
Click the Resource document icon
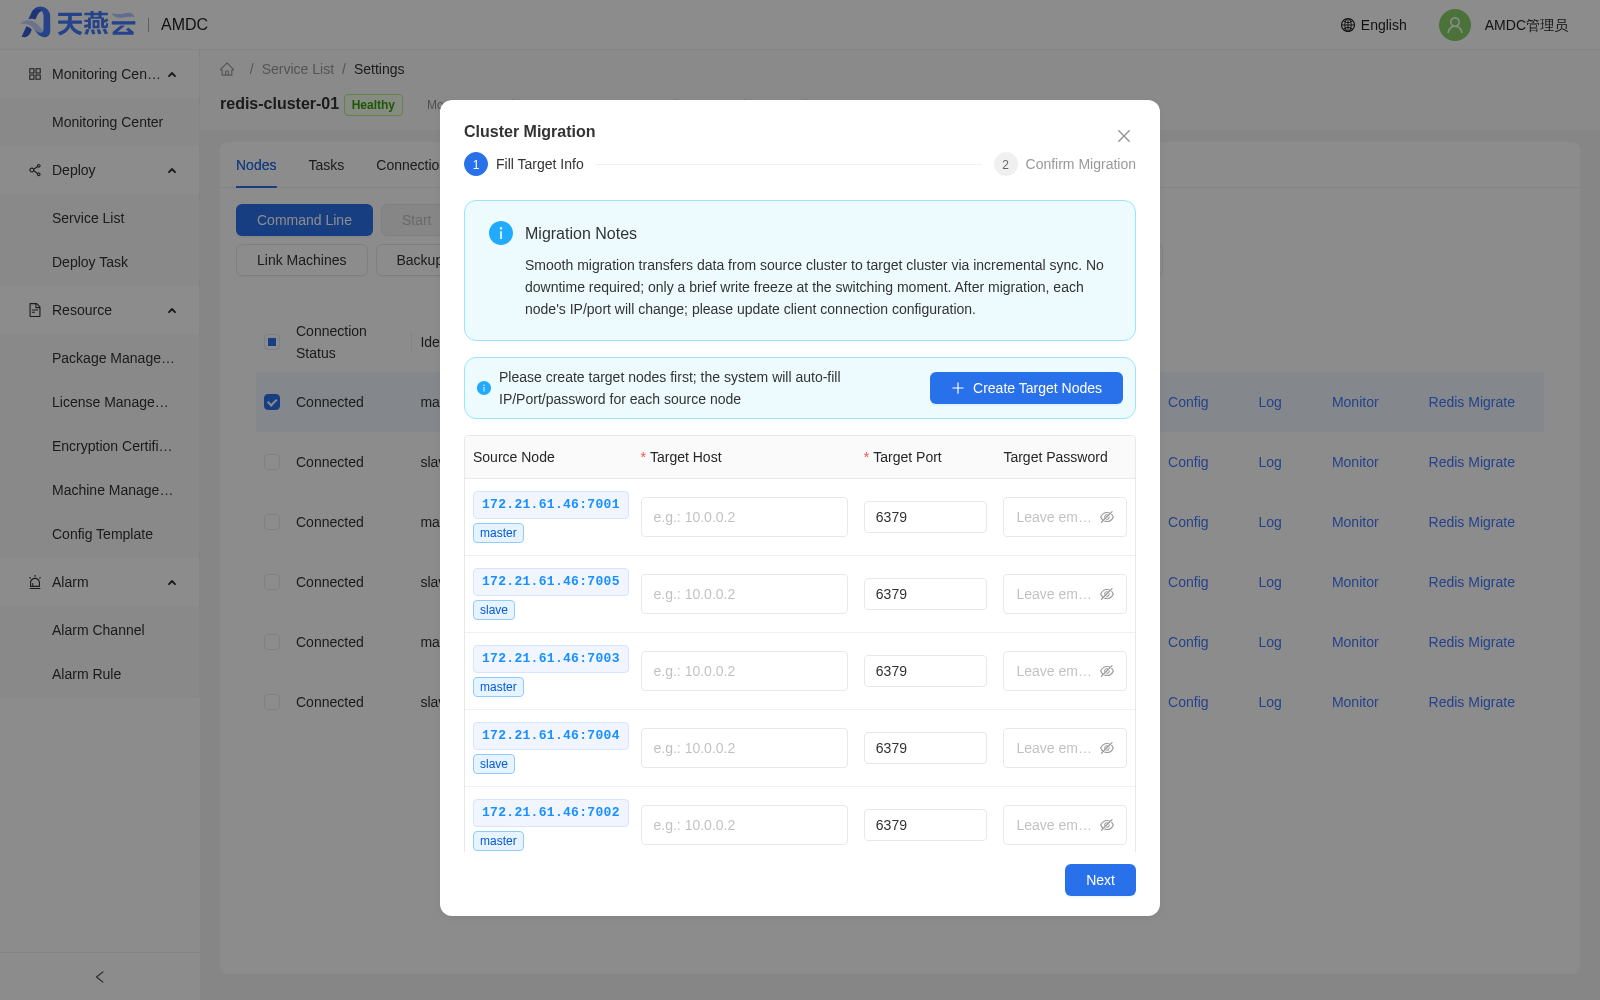coord(35,310)
